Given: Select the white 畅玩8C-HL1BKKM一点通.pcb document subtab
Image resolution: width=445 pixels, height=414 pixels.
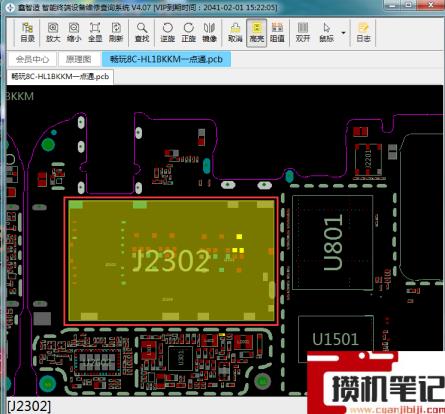Looking at the screenshot, I should (x=60, y=77).
